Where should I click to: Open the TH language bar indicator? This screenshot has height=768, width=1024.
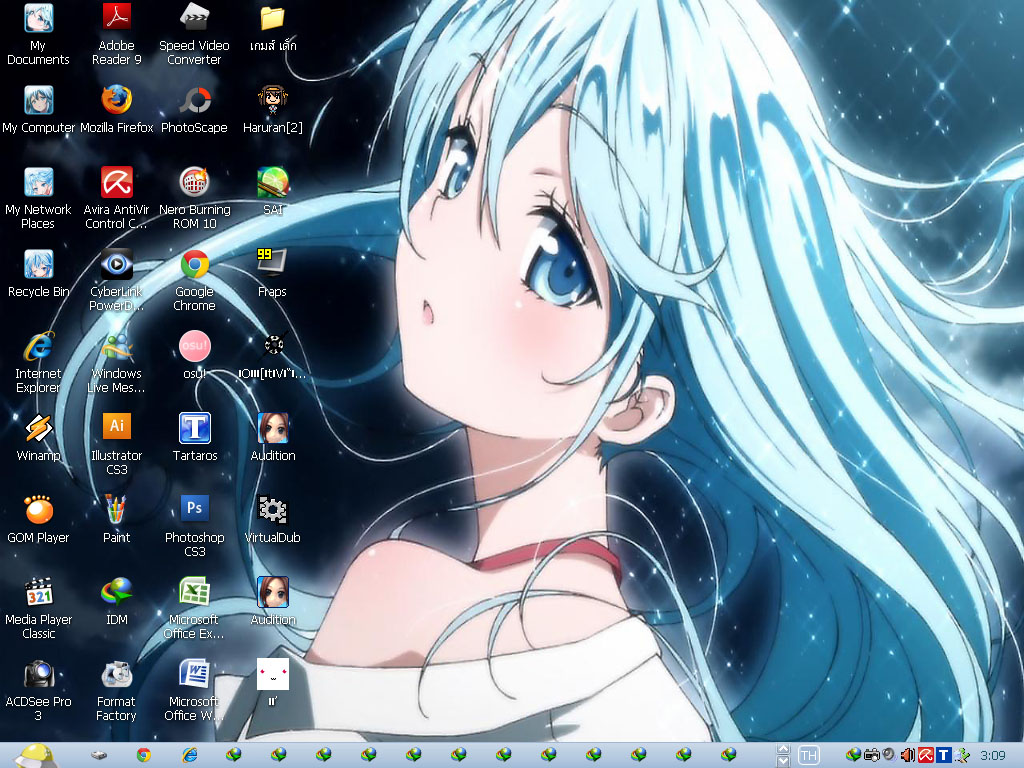coord(808,756)
